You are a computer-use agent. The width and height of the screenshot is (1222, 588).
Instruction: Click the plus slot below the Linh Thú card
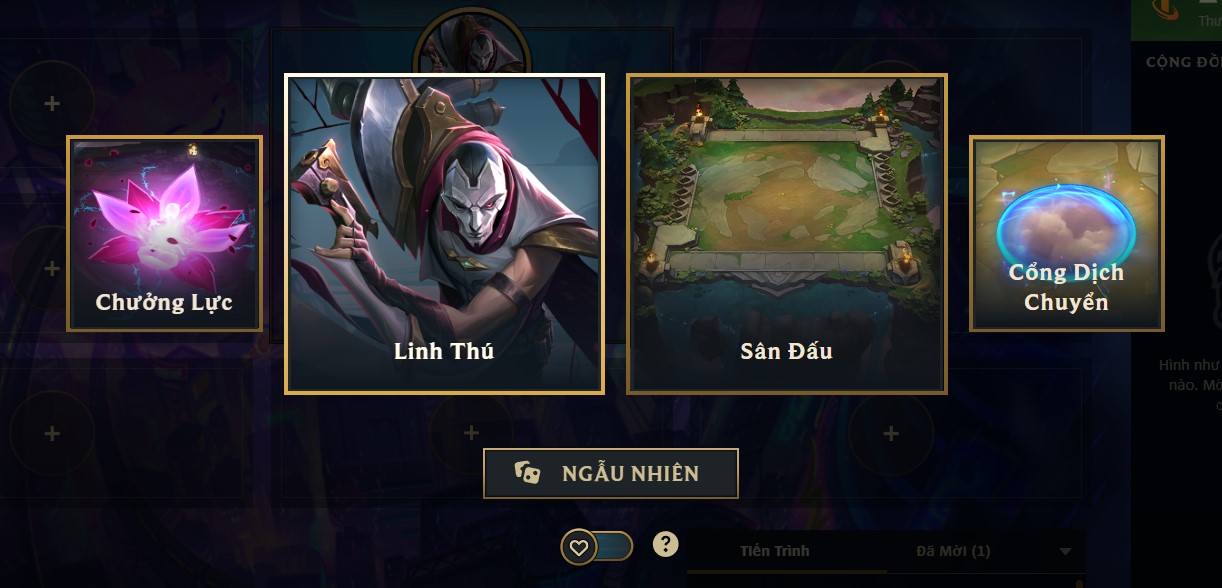472,433
